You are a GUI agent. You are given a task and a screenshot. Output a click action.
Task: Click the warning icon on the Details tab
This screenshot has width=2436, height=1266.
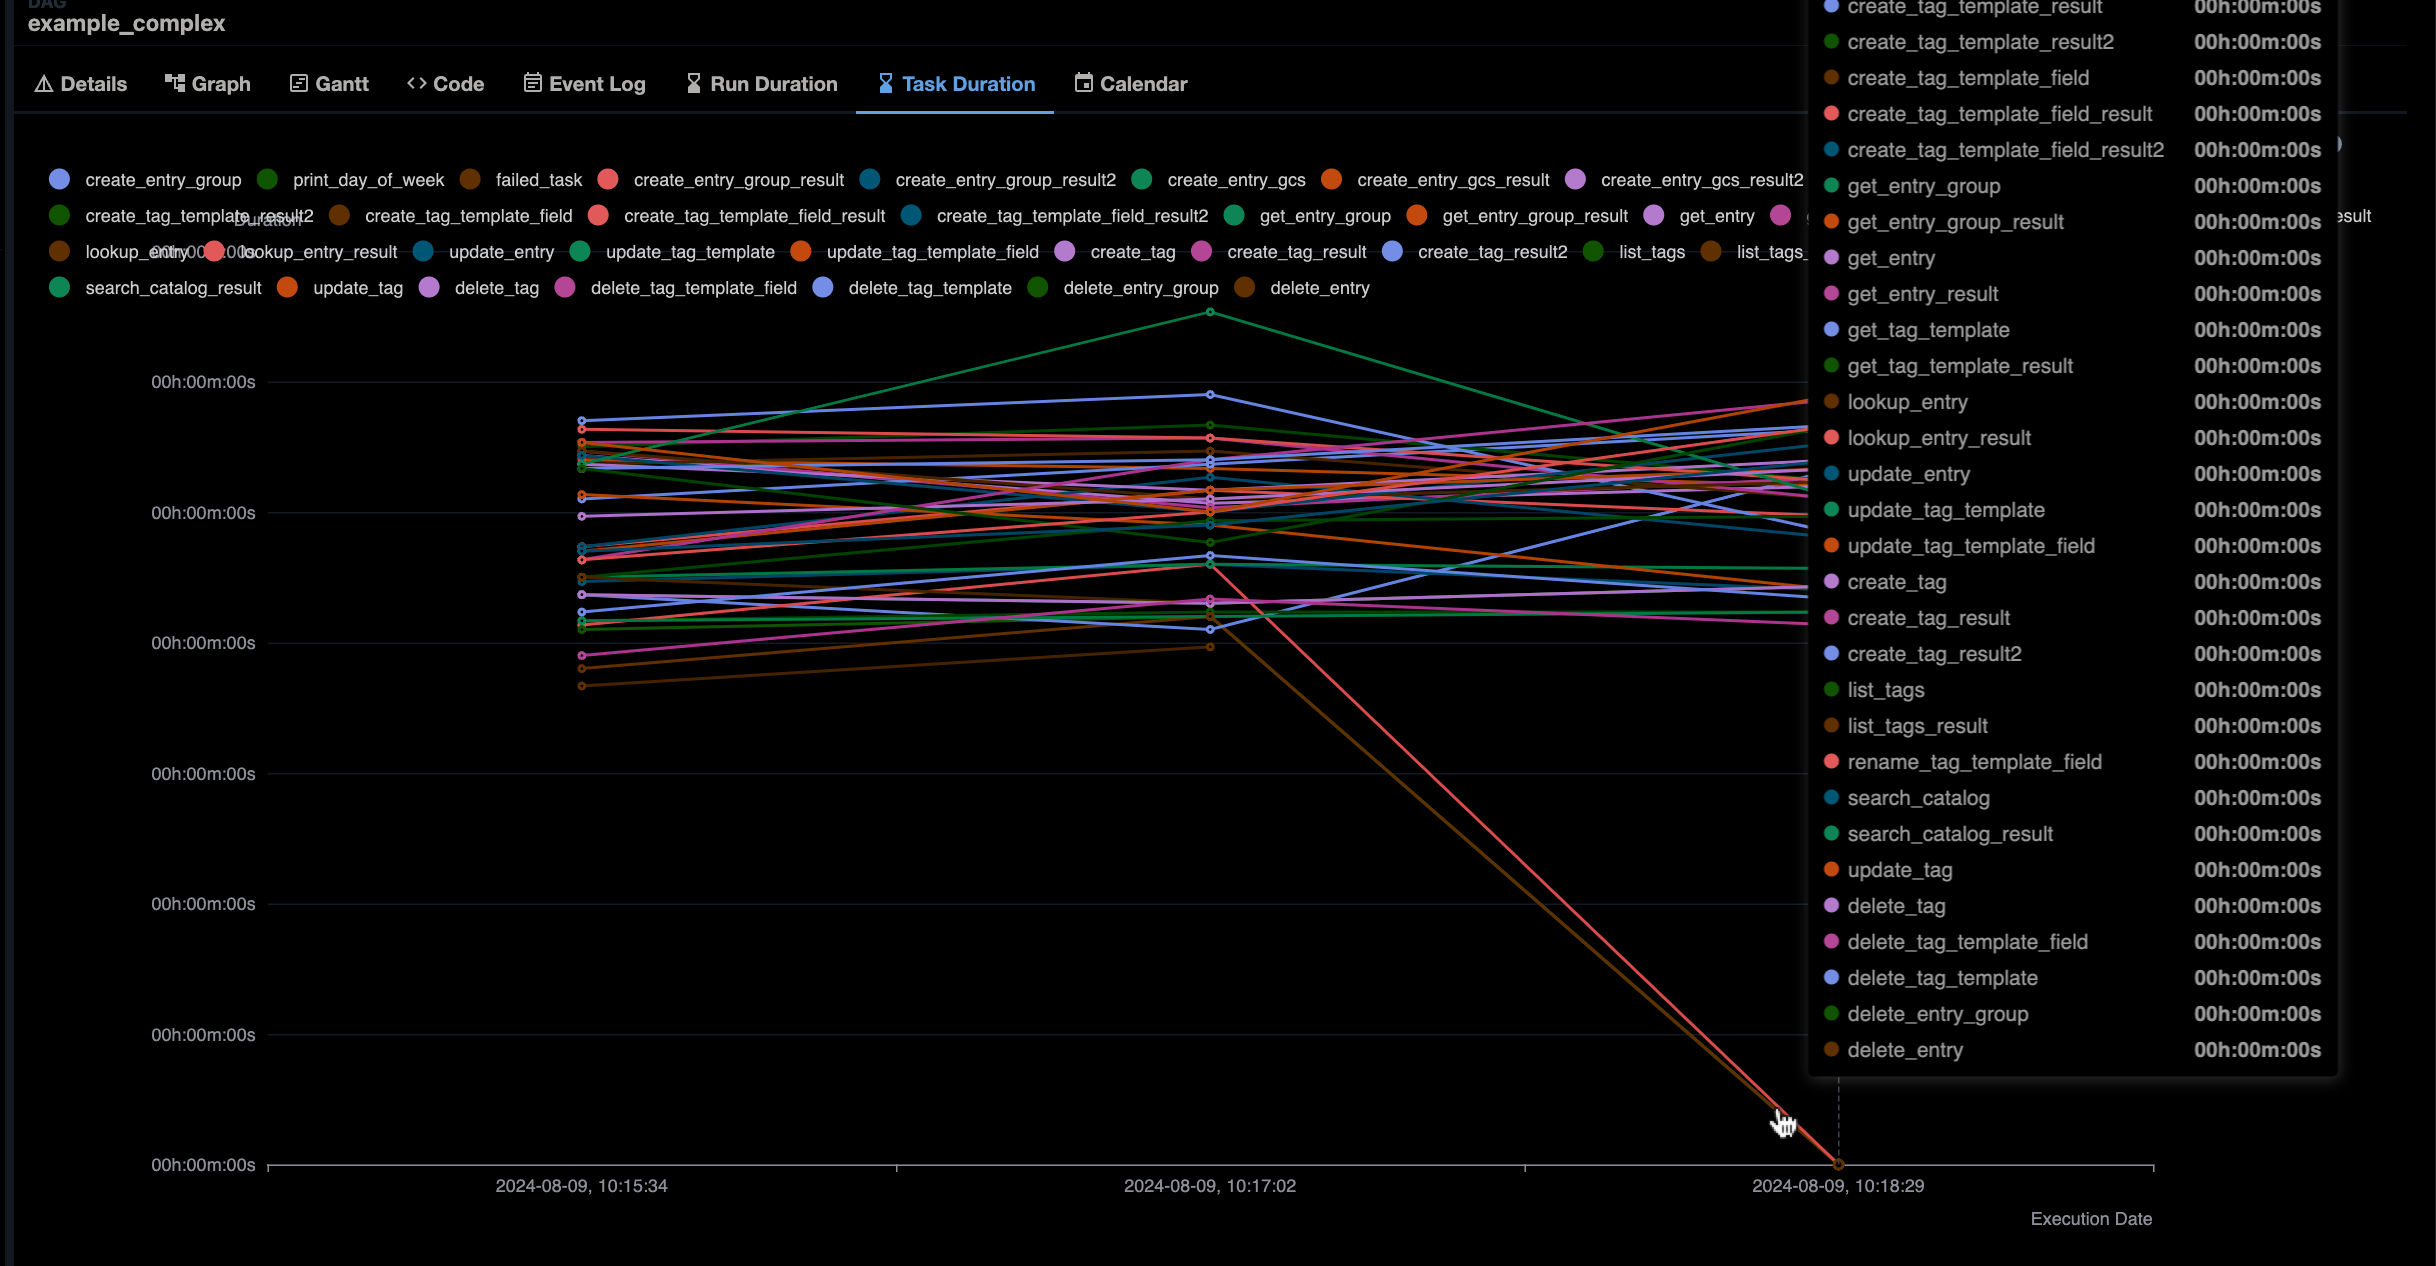pyautogui.click(x=45, y=84)
